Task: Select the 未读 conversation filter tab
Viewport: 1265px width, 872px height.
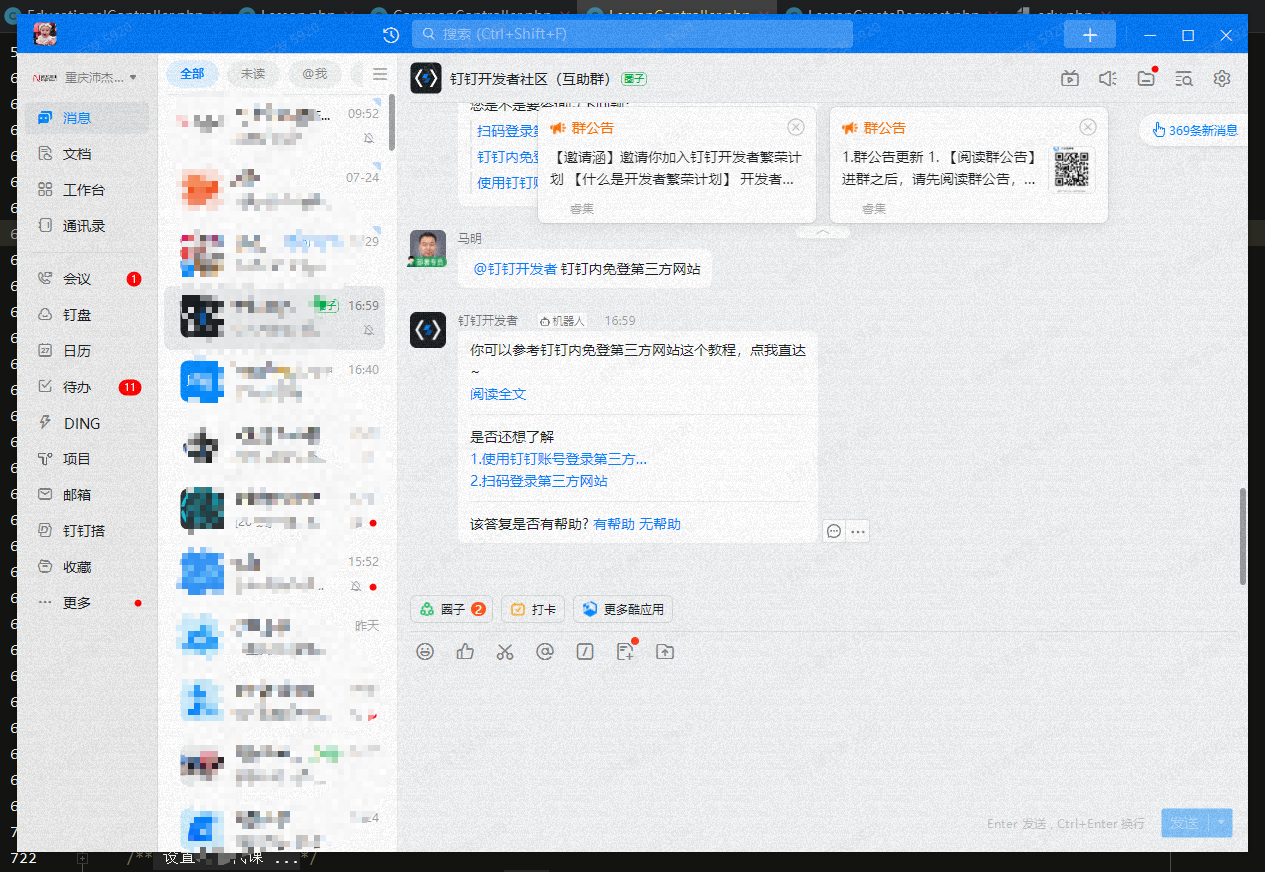Action: (253, 74)
